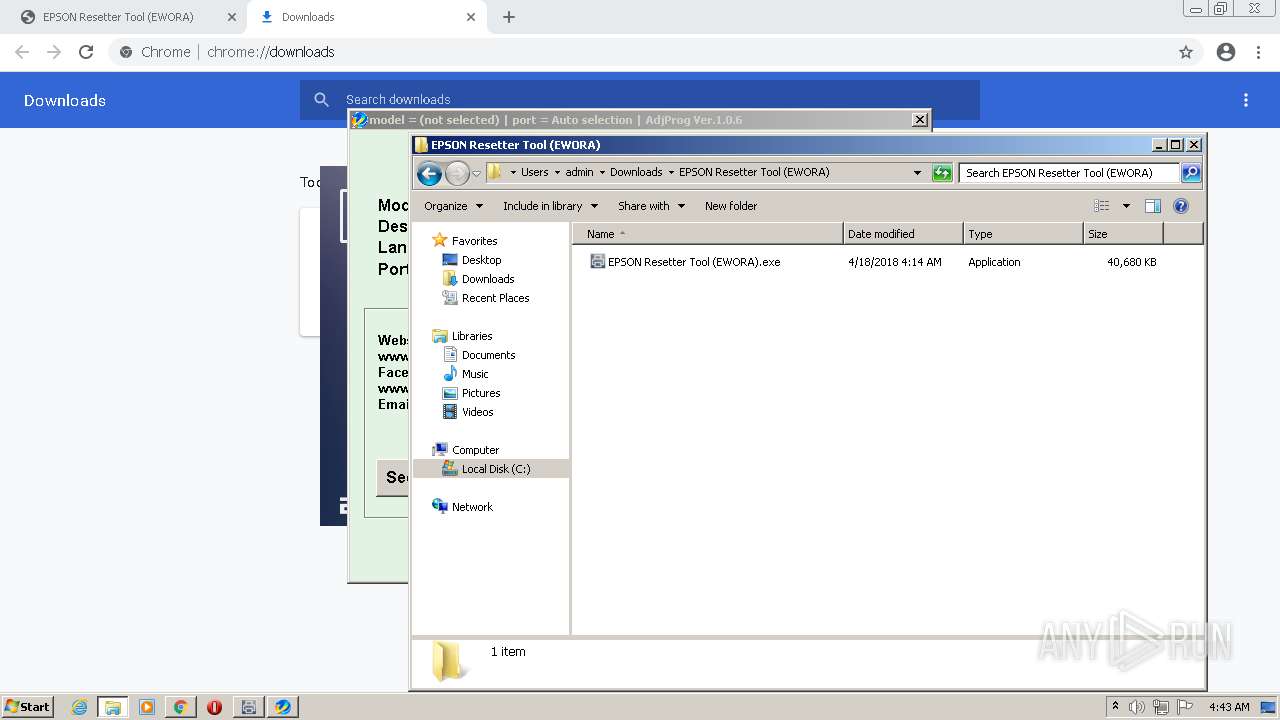1280x720 pixels.
Task: Toggle the preview pane icon
Action: 1153,206
